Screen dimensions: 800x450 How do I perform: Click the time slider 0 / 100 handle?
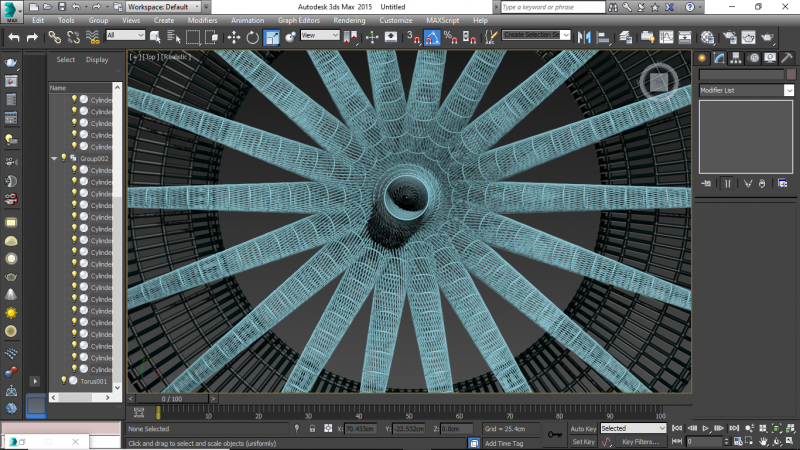(x=172, y=398)
